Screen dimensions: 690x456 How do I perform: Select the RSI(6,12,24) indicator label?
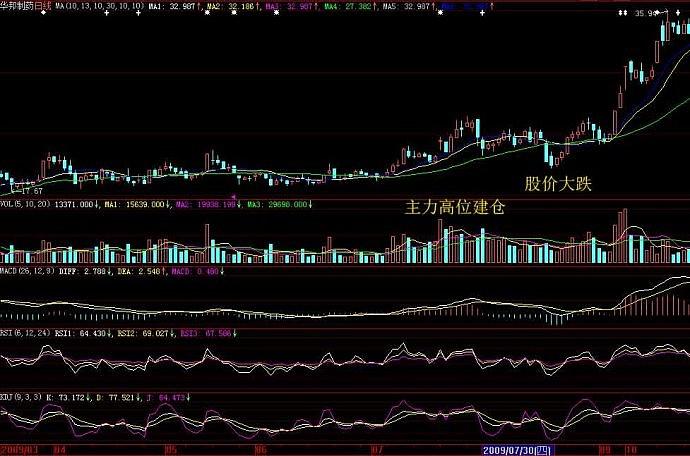pyautogui.click(x=25, y=333)
